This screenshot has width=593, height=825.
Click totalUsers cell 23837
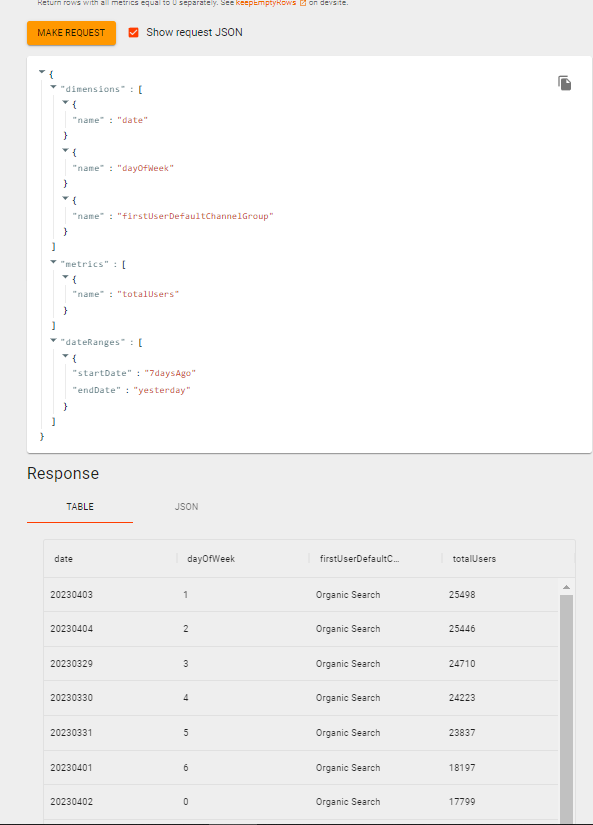coord(462,732)
